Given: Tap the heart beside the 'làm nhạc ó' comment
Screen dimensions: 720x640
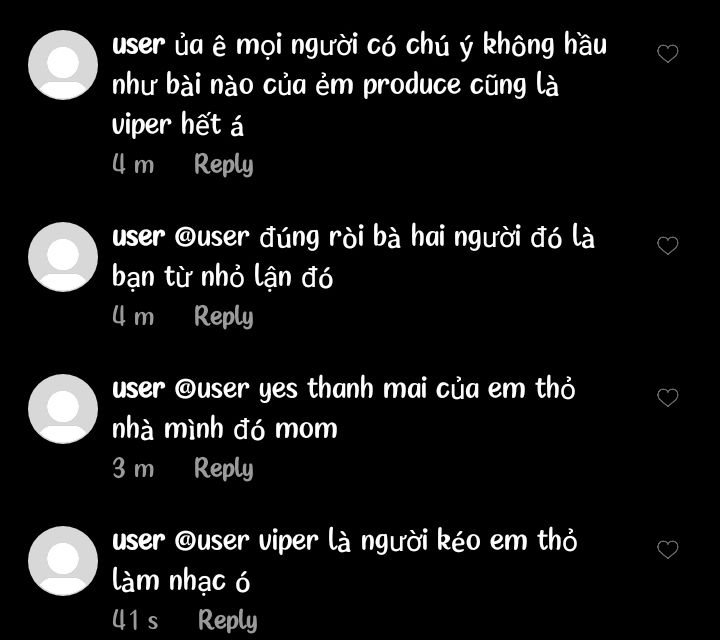Looking at the screenshot, I should coord(668,550).
